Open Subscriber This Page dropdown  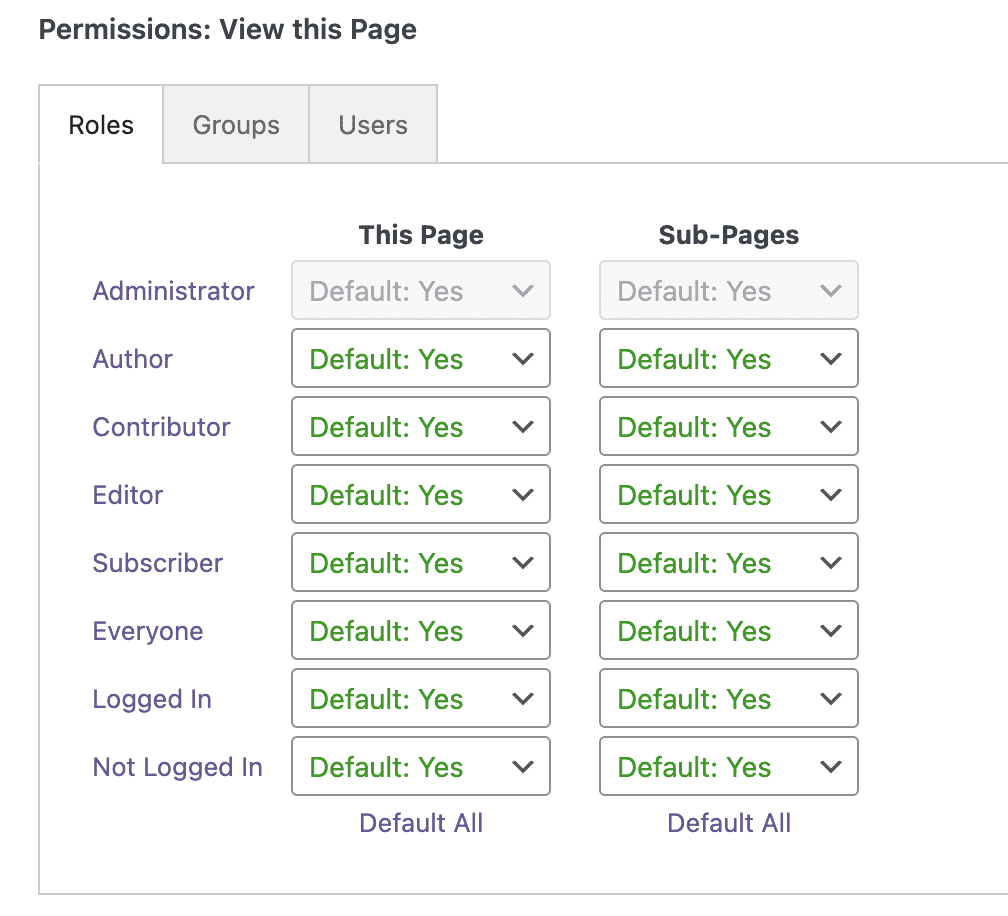point(421,563)
